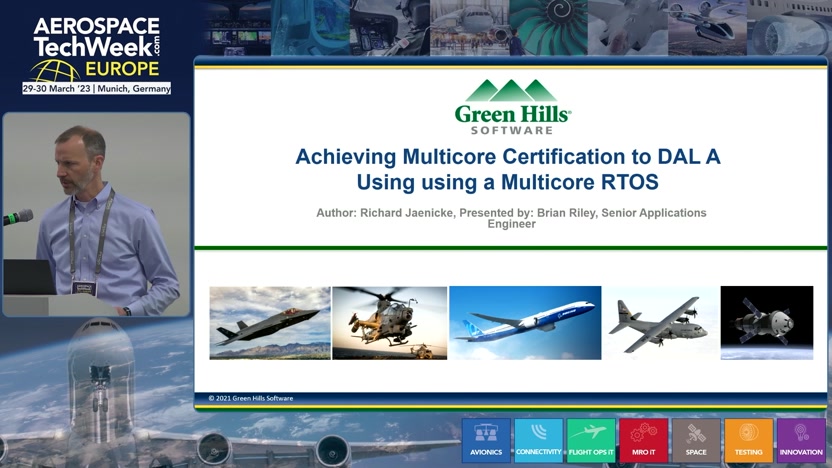This screenshot has width=832, height=468.
Task: Click the speaker video feed
Action: [96, 214]
